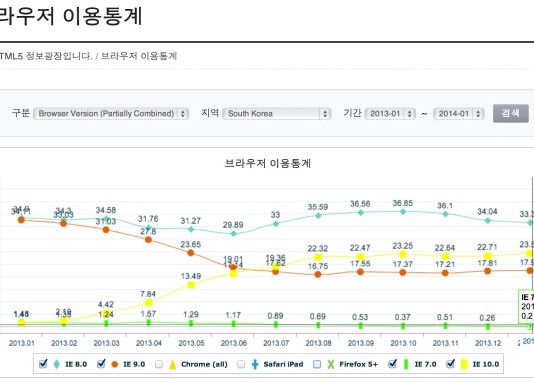The height and width of the screenshot is (383, 534).
Task: Open the South Korea region dropdown
Action: coord(277,113)
